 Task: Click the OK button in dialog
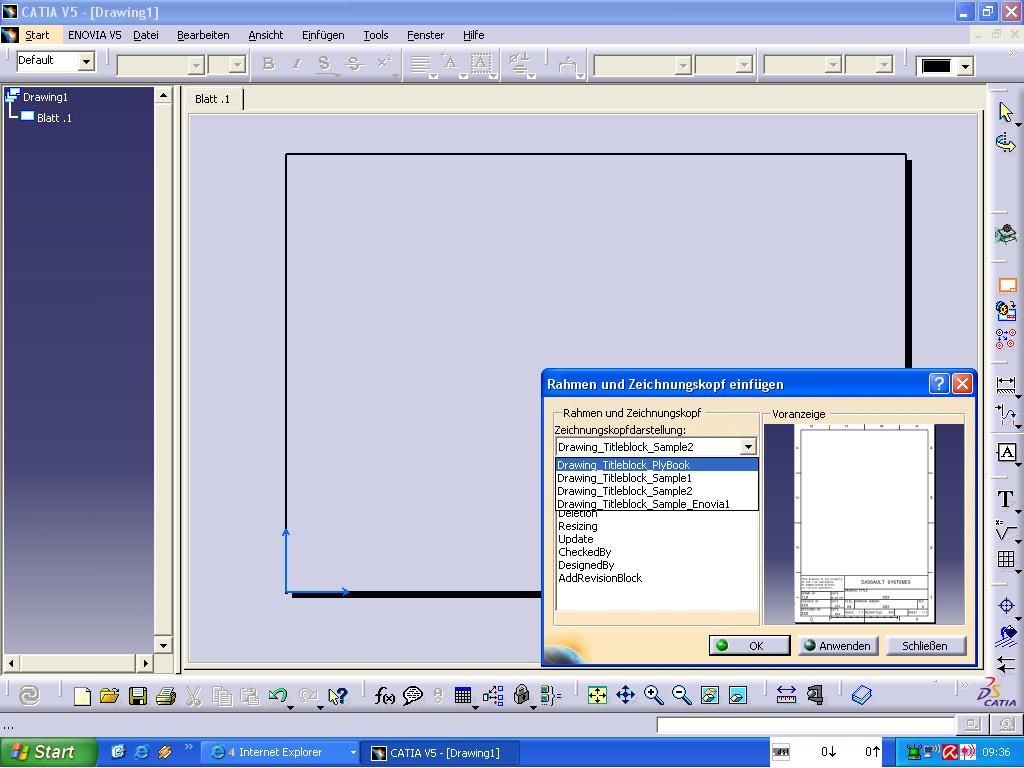click(749, 646)
